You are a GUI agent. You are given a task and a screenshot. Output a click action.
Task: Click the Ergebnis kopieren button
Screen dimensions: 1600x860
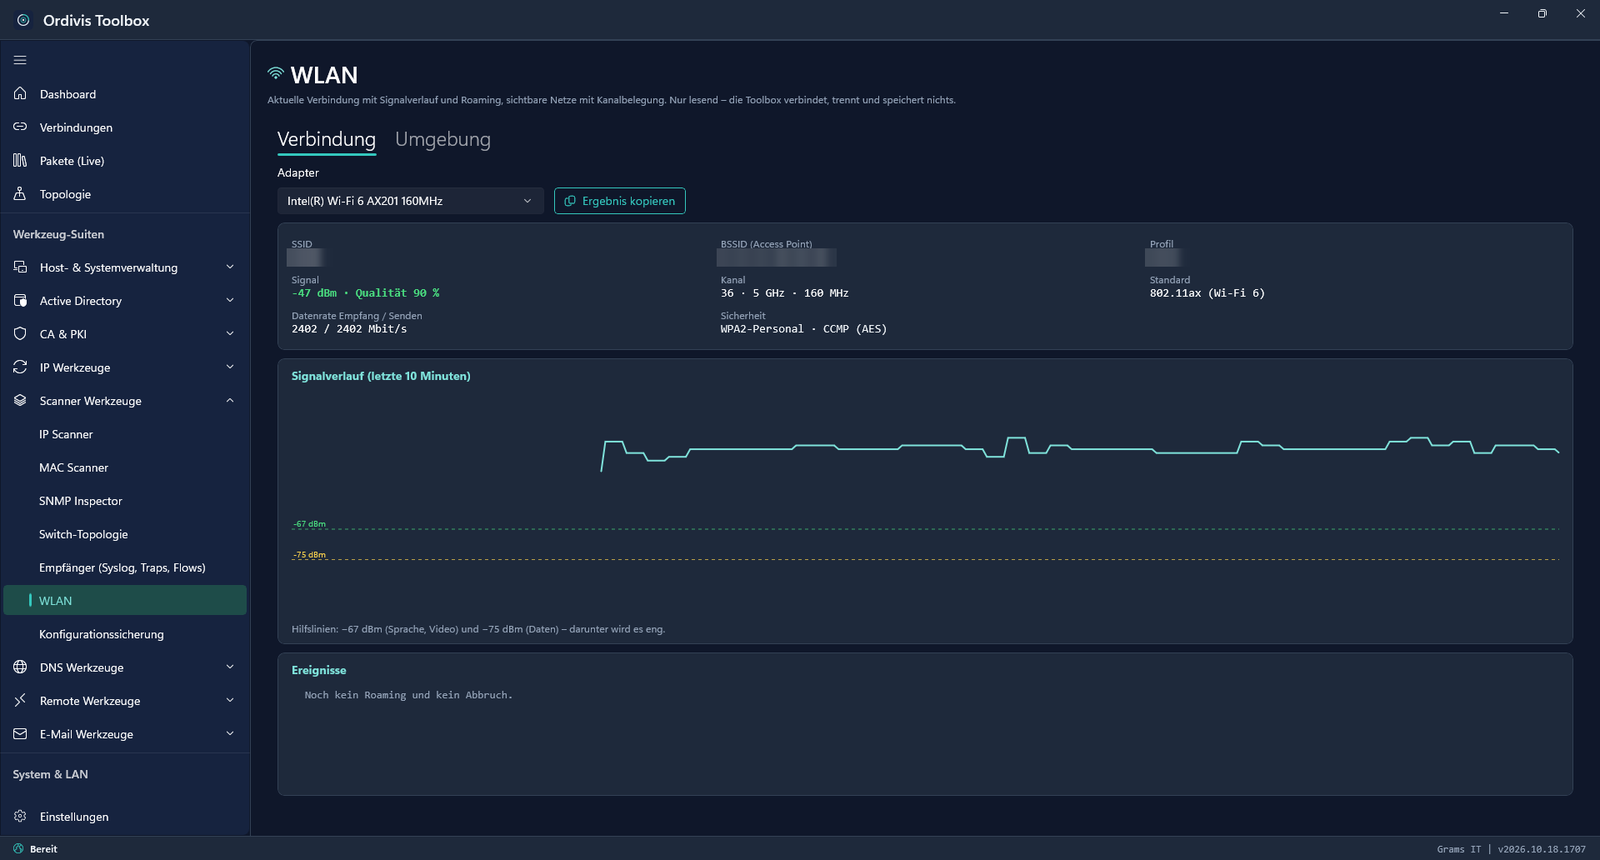pyautogui.click(x=620, y=201)
